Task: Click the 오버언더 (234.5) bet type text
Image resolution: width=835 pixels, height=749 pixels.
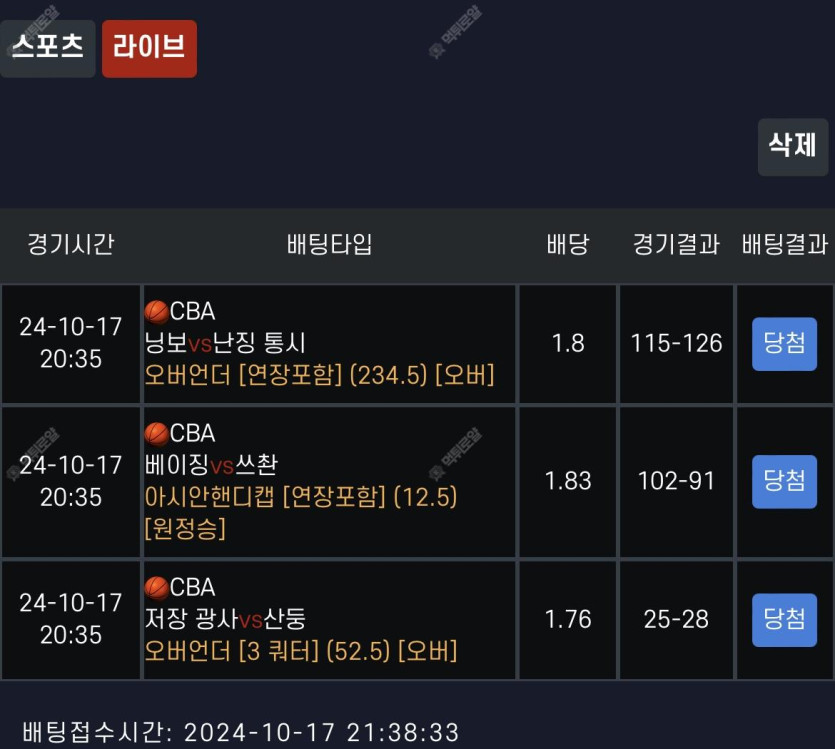Action: (x=320, y=375)
